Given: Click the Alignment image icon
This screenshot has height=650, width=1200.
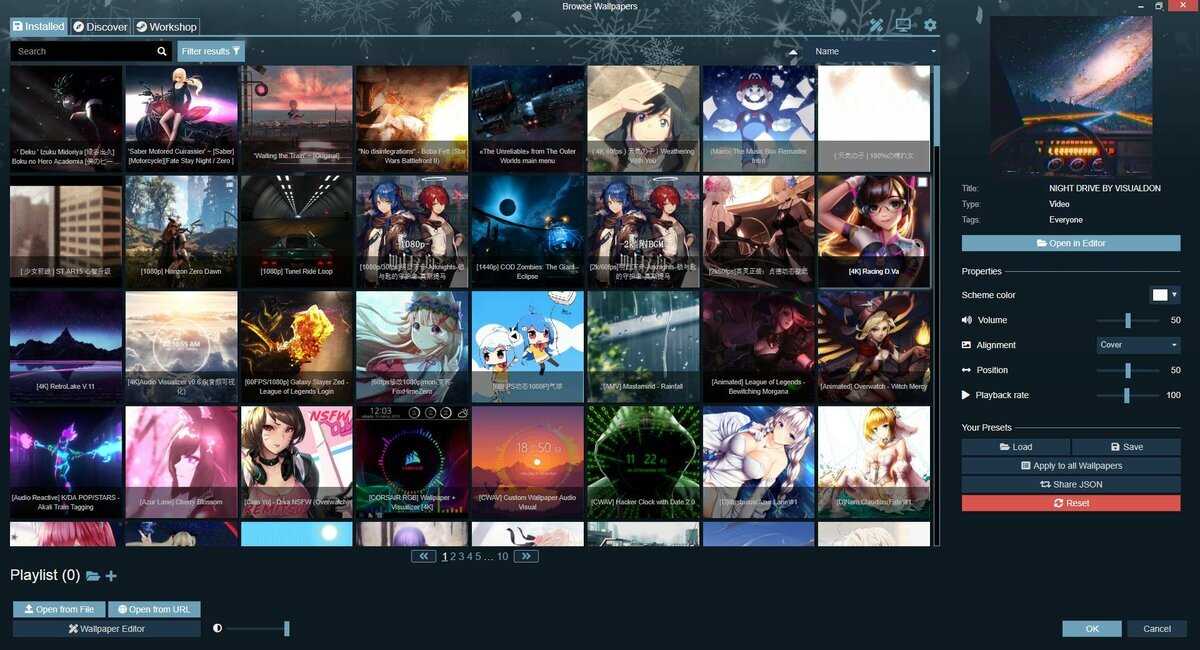Looking at the screenshot, I should point(967,345).
